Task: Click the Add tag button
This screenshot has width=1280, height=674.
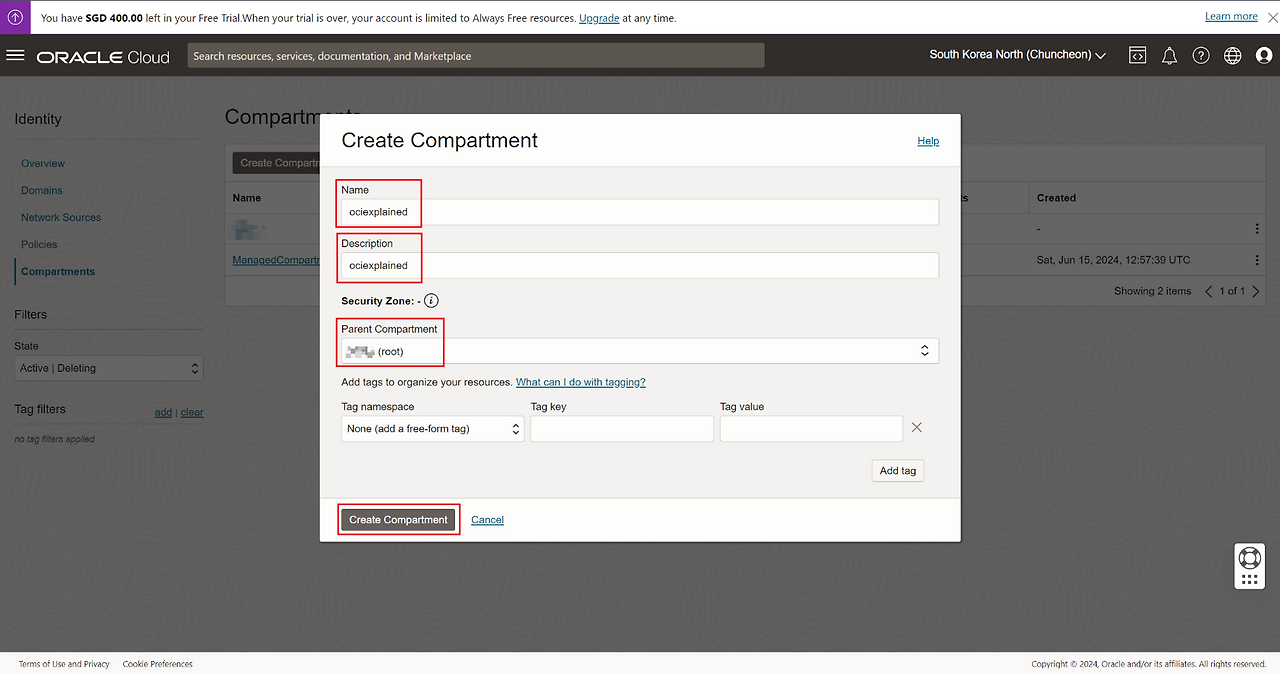Action: 897,471
